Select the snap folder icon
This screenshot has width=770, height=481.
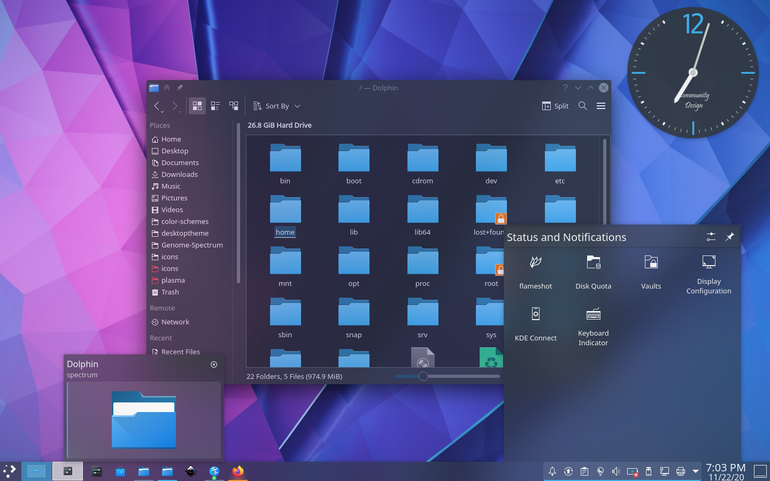point(354,312)
